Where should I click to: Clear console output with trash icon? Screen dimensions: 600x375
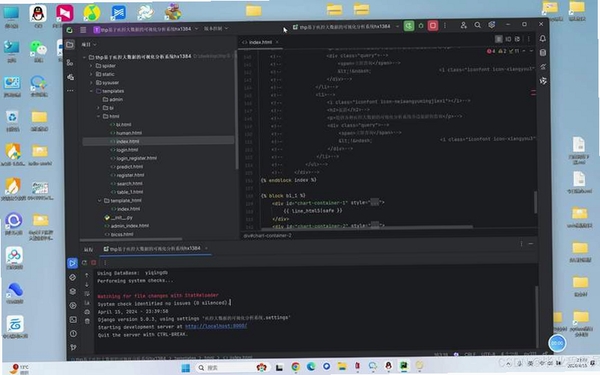click(87, 321)
